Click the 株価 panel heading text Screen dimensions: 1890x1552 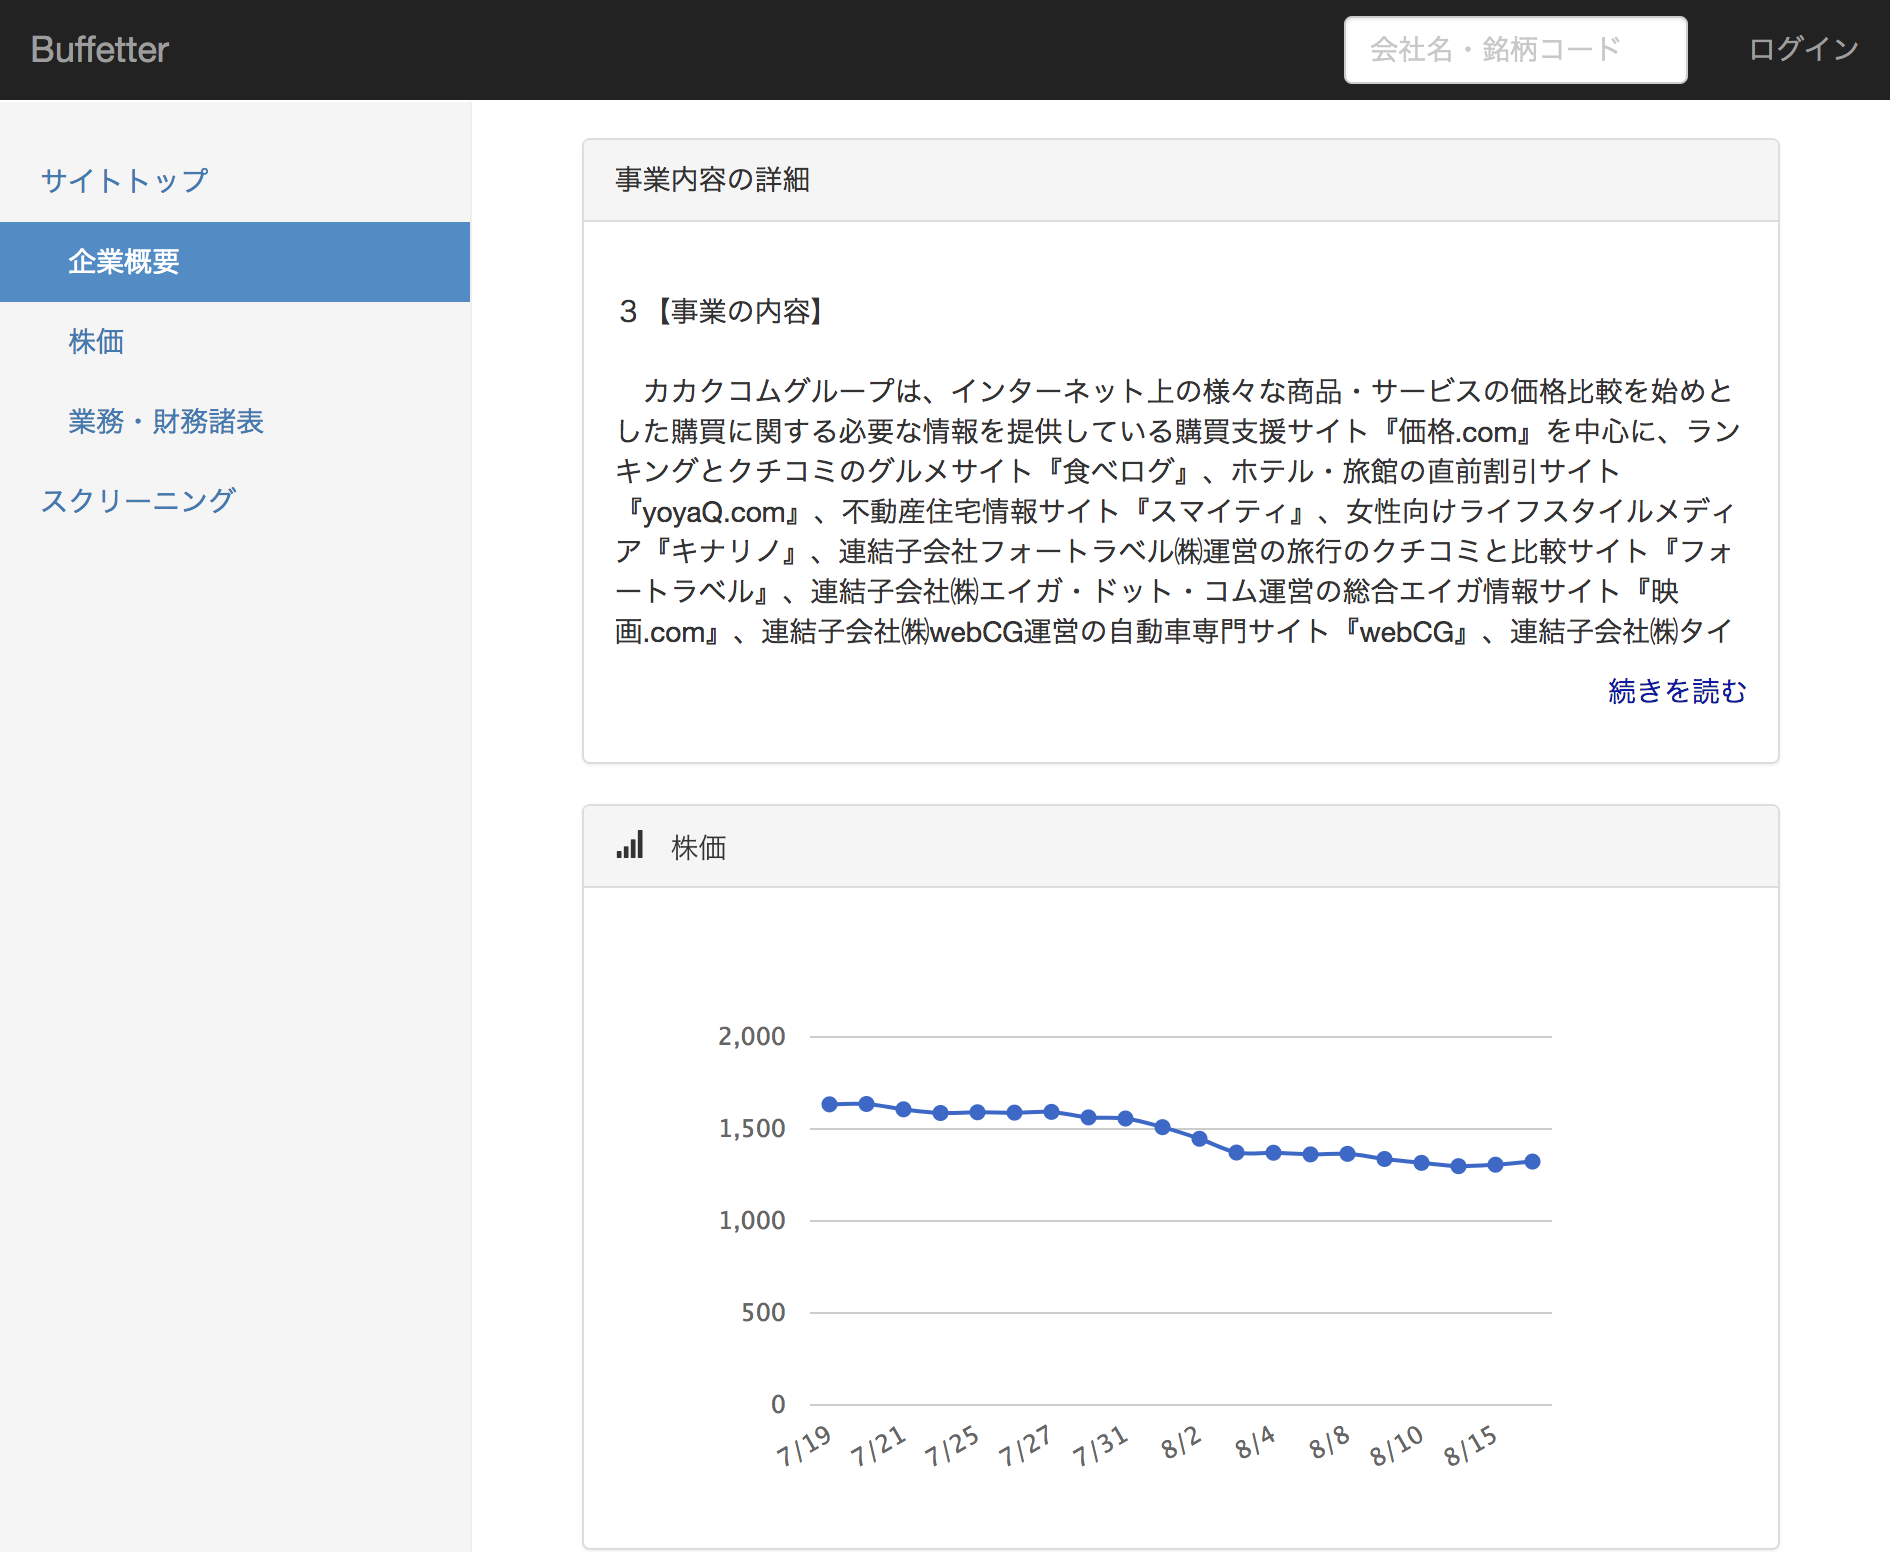tap(698, 848)
